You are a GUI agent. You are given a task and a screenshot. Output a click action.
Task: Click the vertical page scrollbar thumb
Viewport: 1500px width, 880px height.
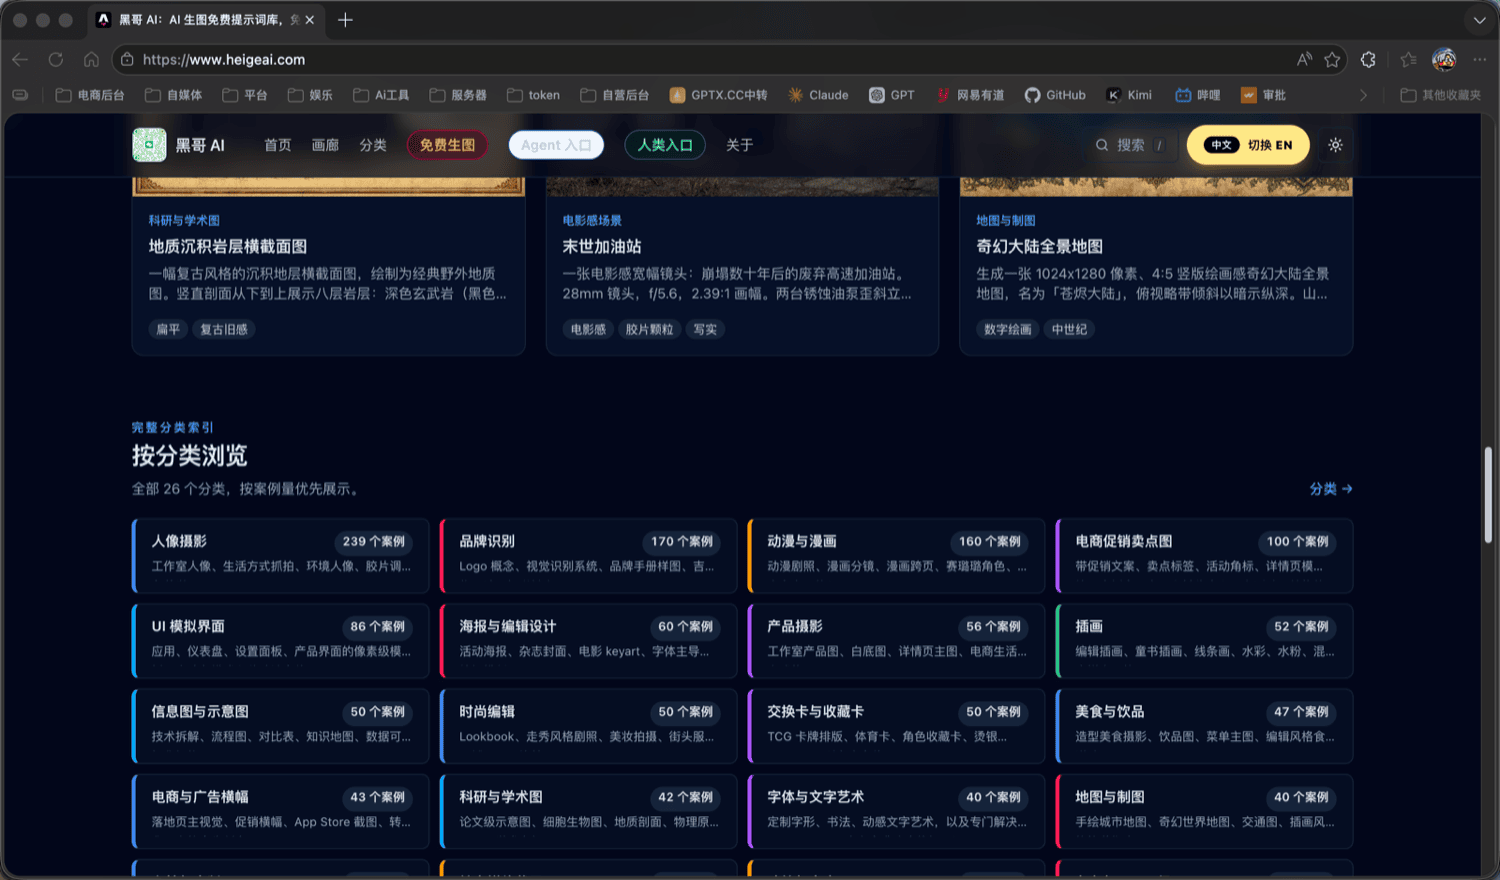click(x=1488, y=495)
